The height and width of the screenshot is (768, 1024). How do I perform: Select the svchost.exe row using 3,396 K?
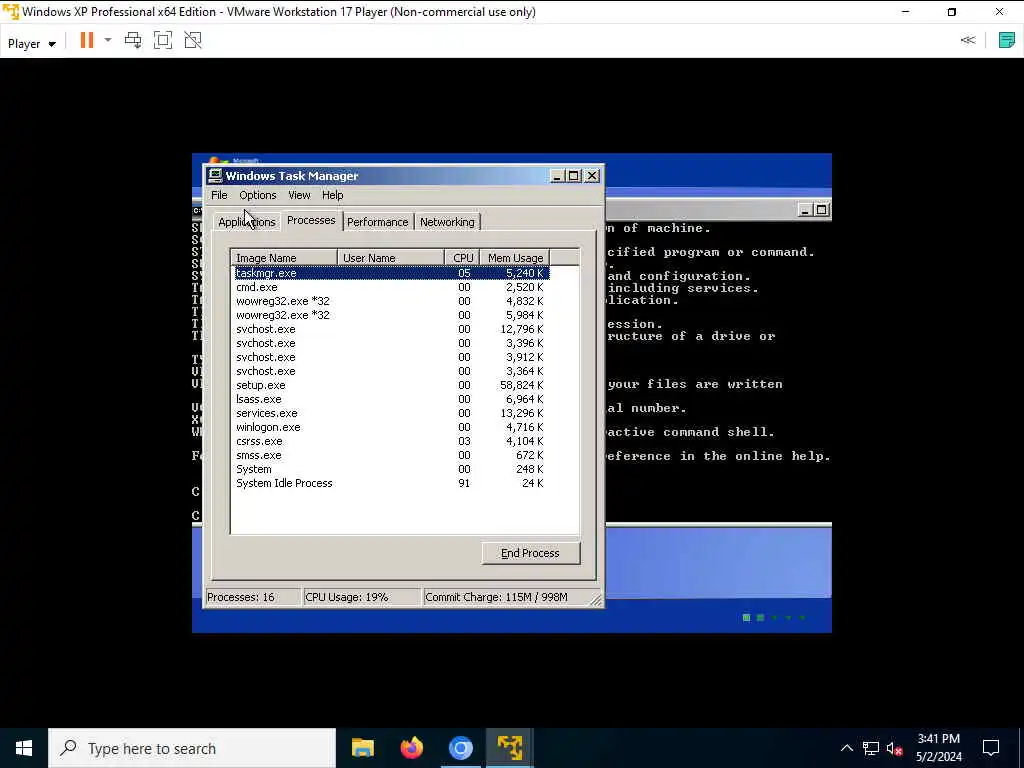tap(392, 344)
